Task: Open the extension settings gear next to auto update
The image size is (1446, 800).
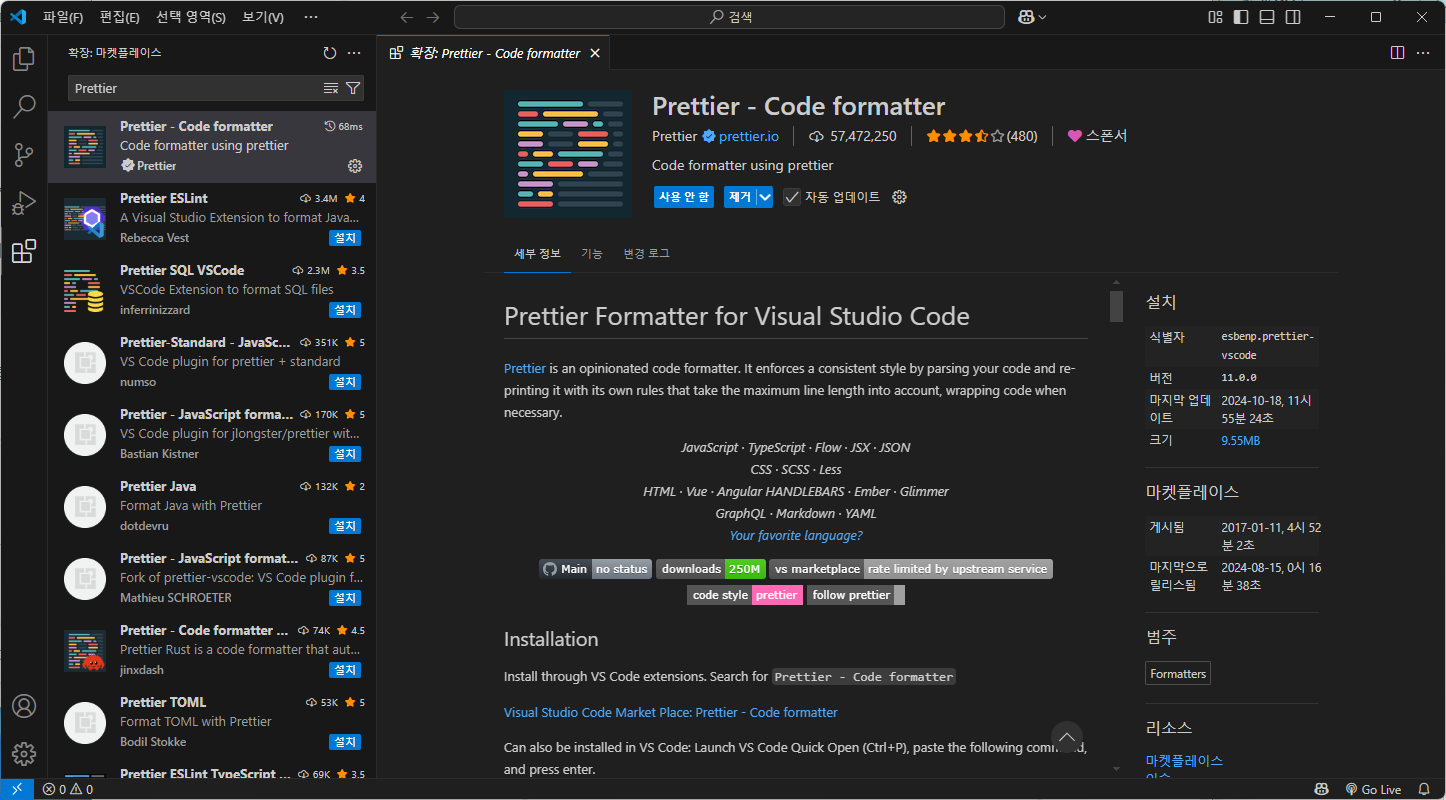Action: (x=899, y=197)
